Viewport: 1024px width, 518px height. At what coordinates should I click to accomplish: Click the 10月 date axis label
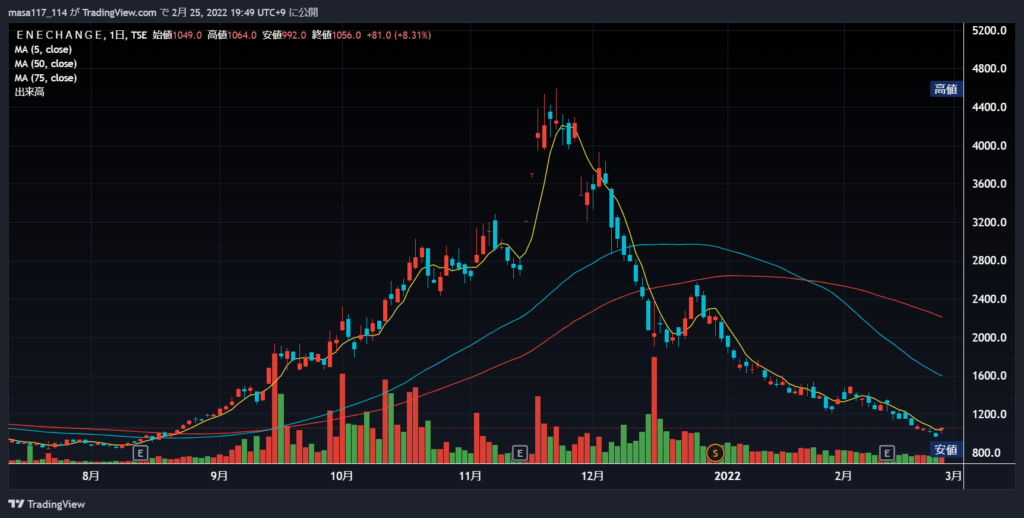click(342, 476)
